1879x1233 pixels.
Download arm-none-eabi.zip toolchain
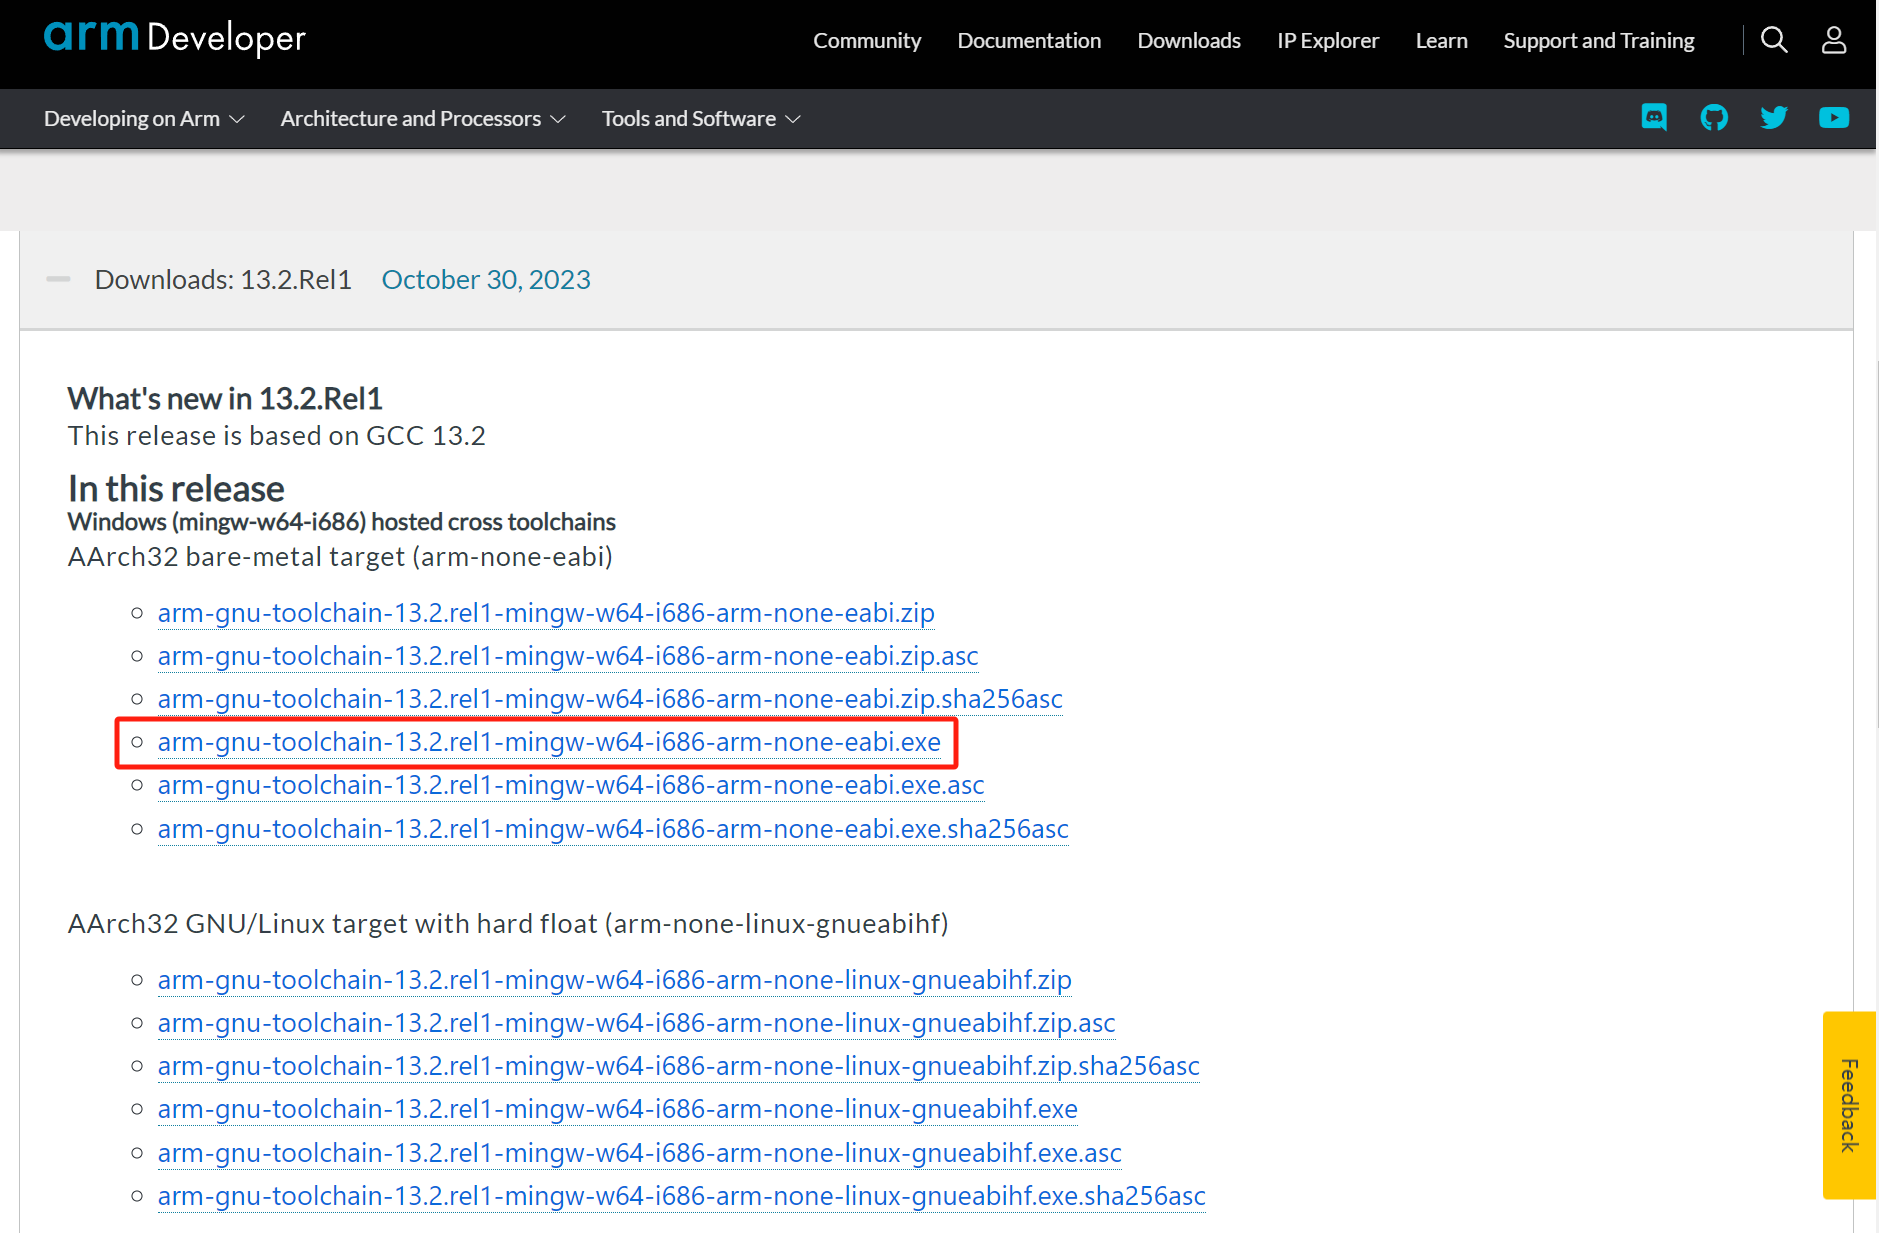point(546,613)
